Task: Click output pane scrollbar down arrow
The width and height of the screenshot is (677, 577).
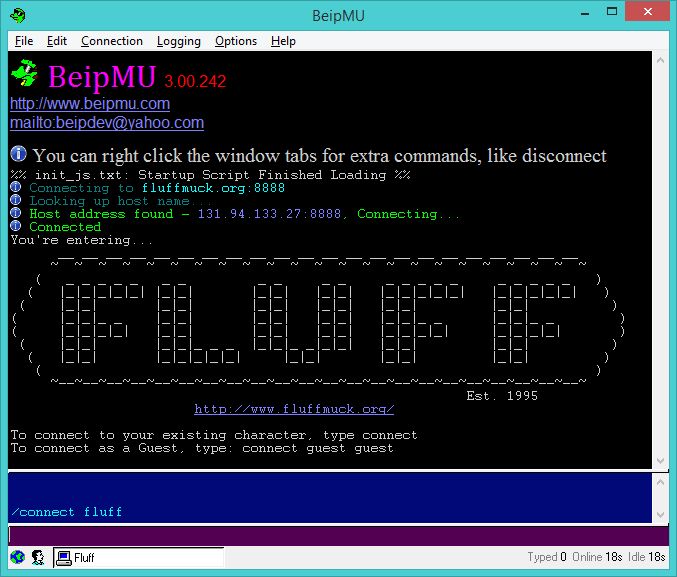Action: [x=660, y=460]
